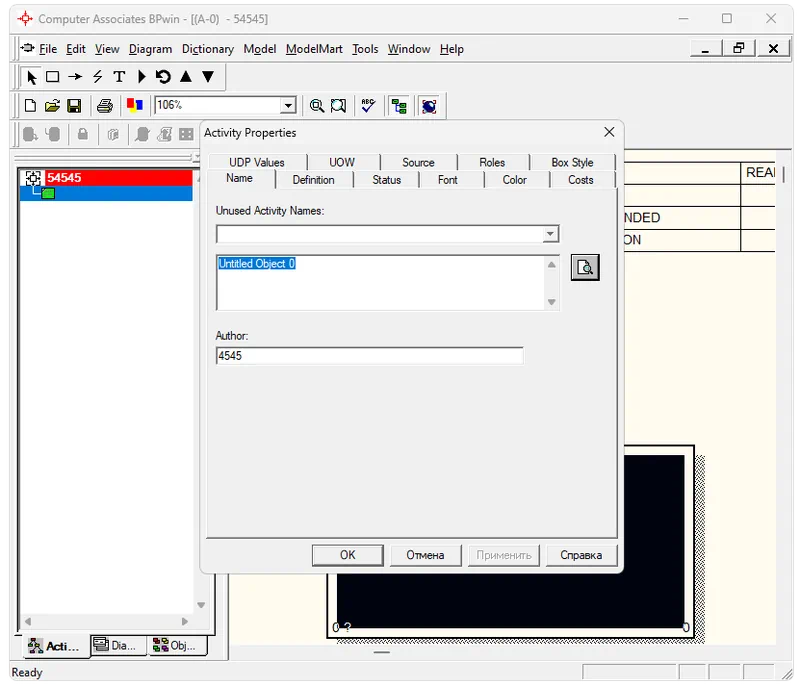
Task: Click name box scroll up arrow
Action: click(x=552, y=264)
